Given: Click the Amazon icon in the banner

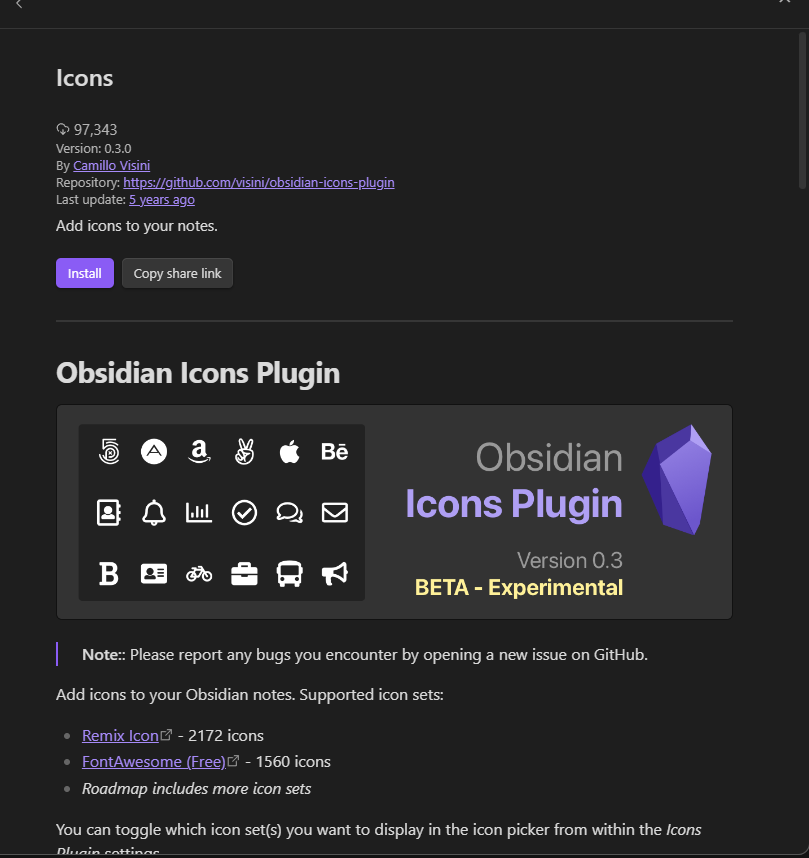Looking at the screenshot, I should tap(199, 452).
